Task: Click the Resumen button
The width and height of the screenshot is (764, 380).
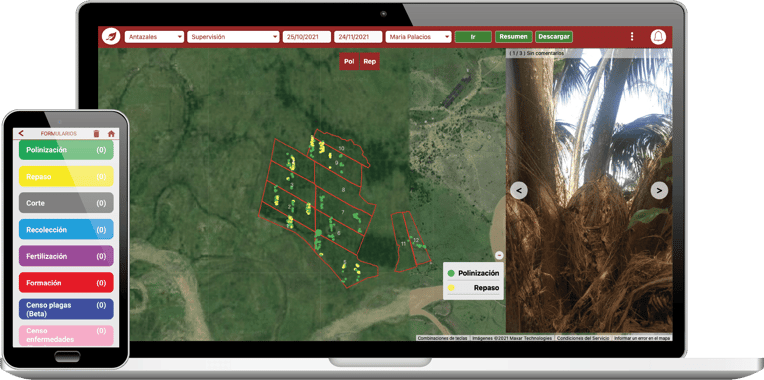Action: pos(513,37)
